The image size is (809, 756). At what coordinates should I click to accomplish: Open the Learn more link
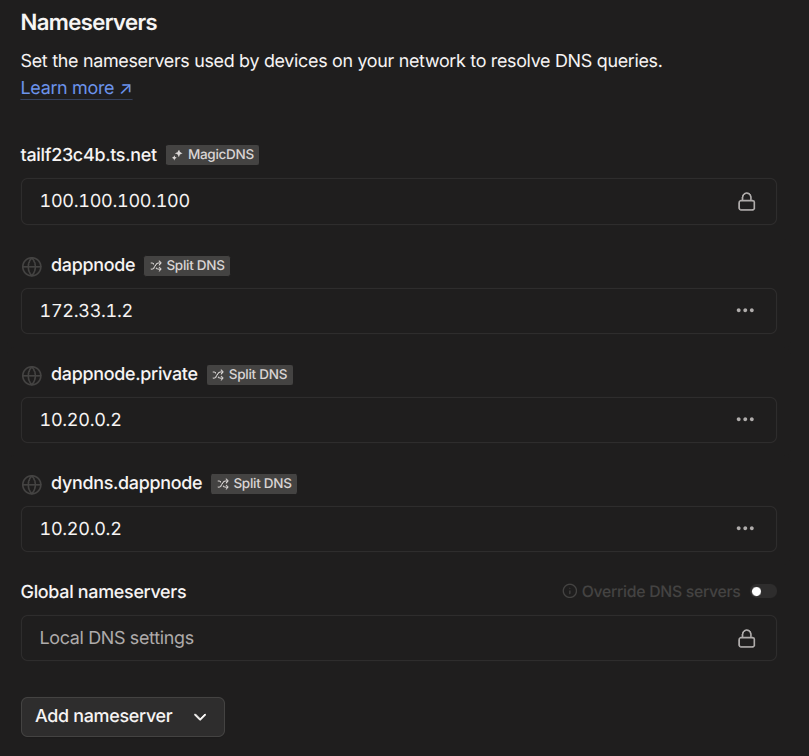[x=76, y=88]
